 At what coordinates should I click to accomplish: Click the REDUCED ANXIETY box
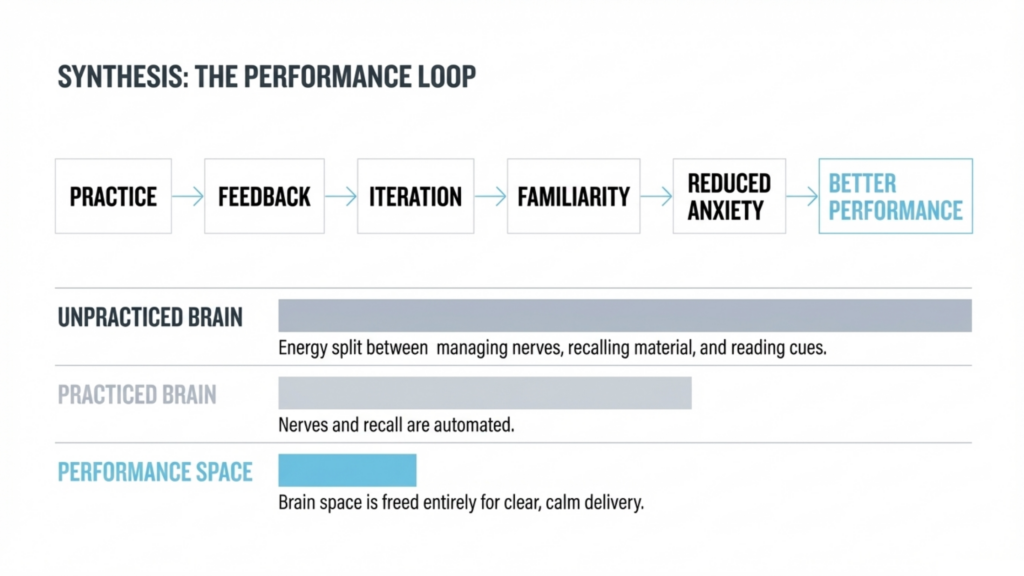tap(729, 196)
